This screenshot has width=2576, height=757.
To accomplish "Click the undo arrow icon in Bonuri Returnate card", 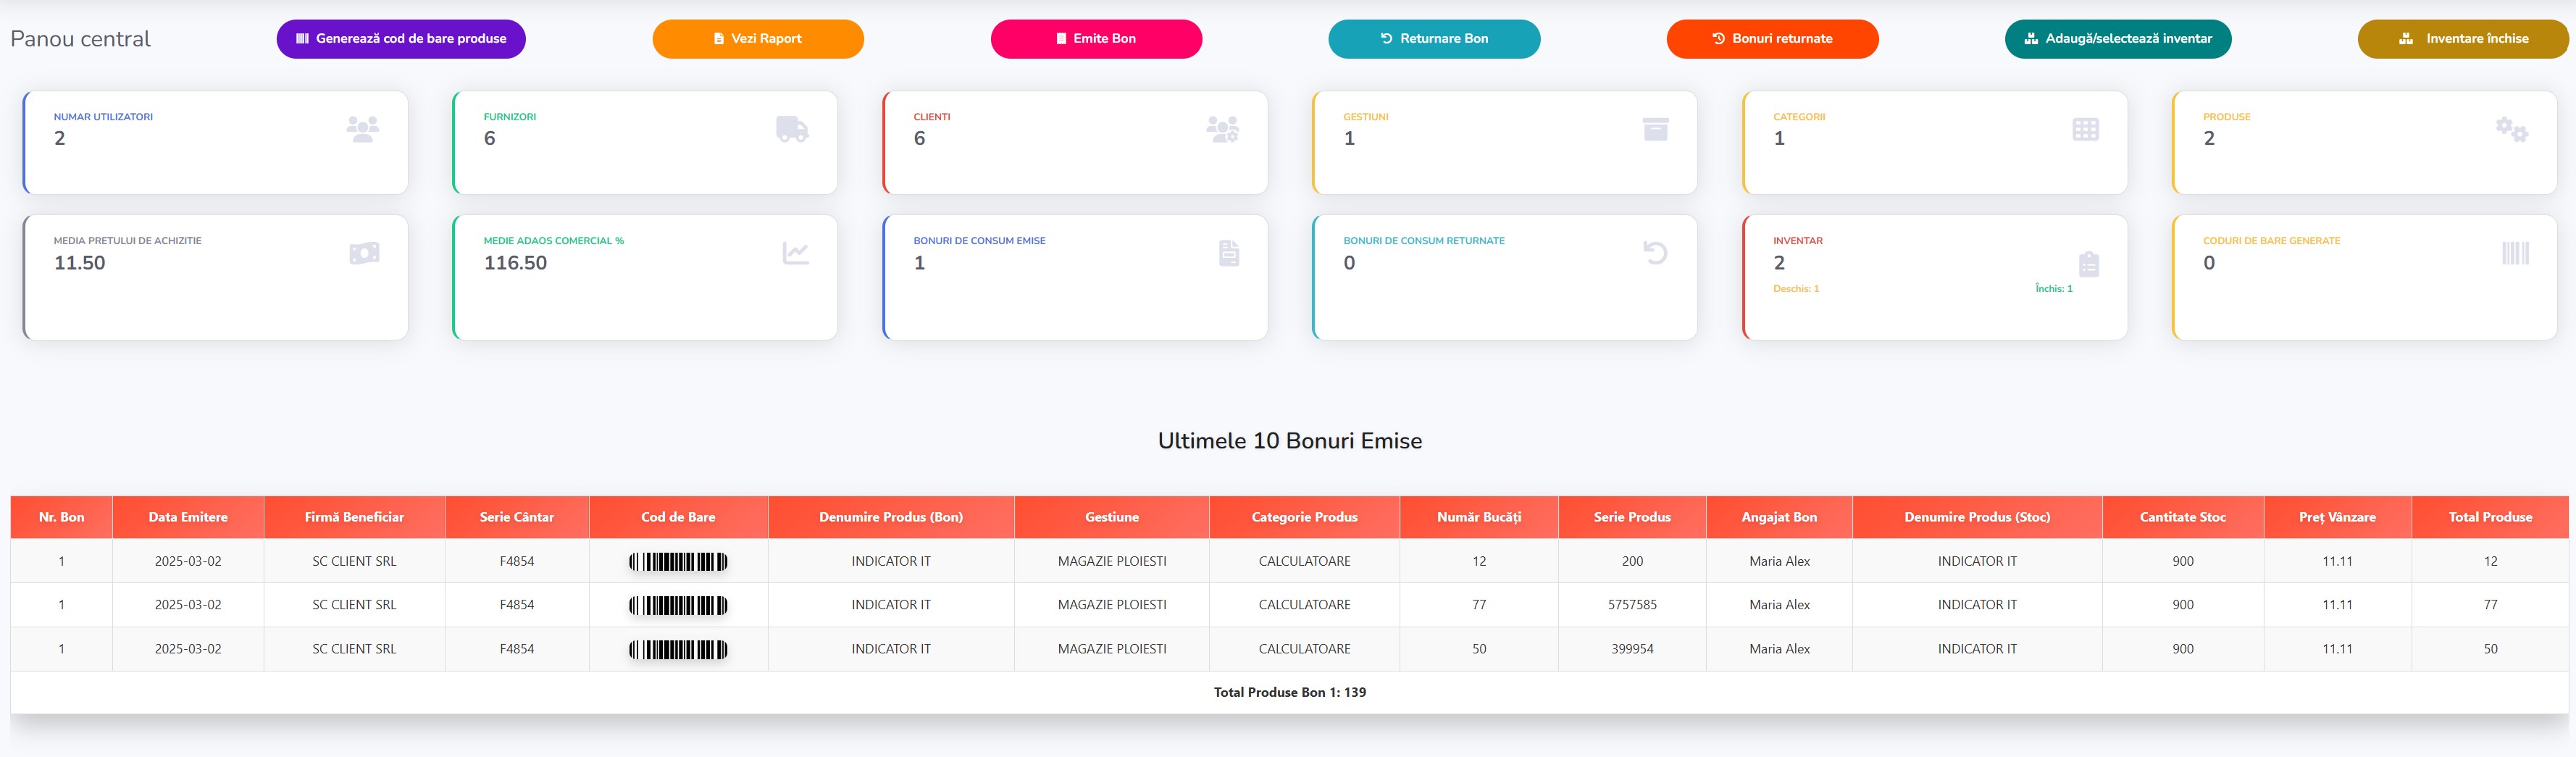I will 1655,253.
